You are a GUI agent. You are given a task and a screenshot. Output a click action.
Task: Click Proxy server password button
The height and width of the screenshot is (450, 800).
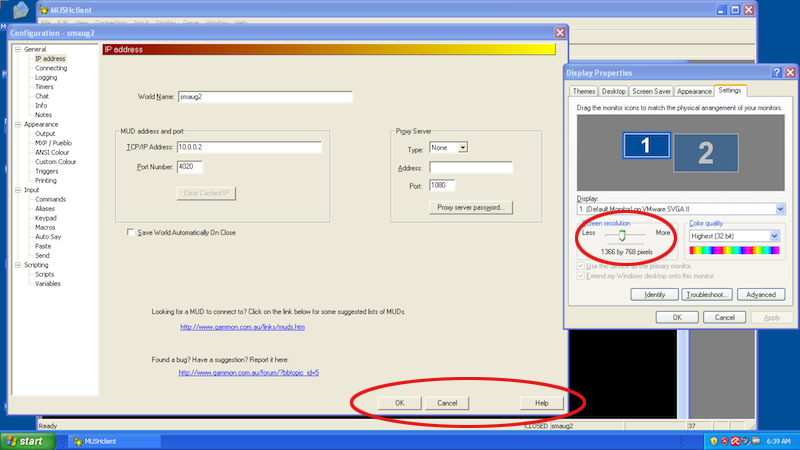coord(470,208)
